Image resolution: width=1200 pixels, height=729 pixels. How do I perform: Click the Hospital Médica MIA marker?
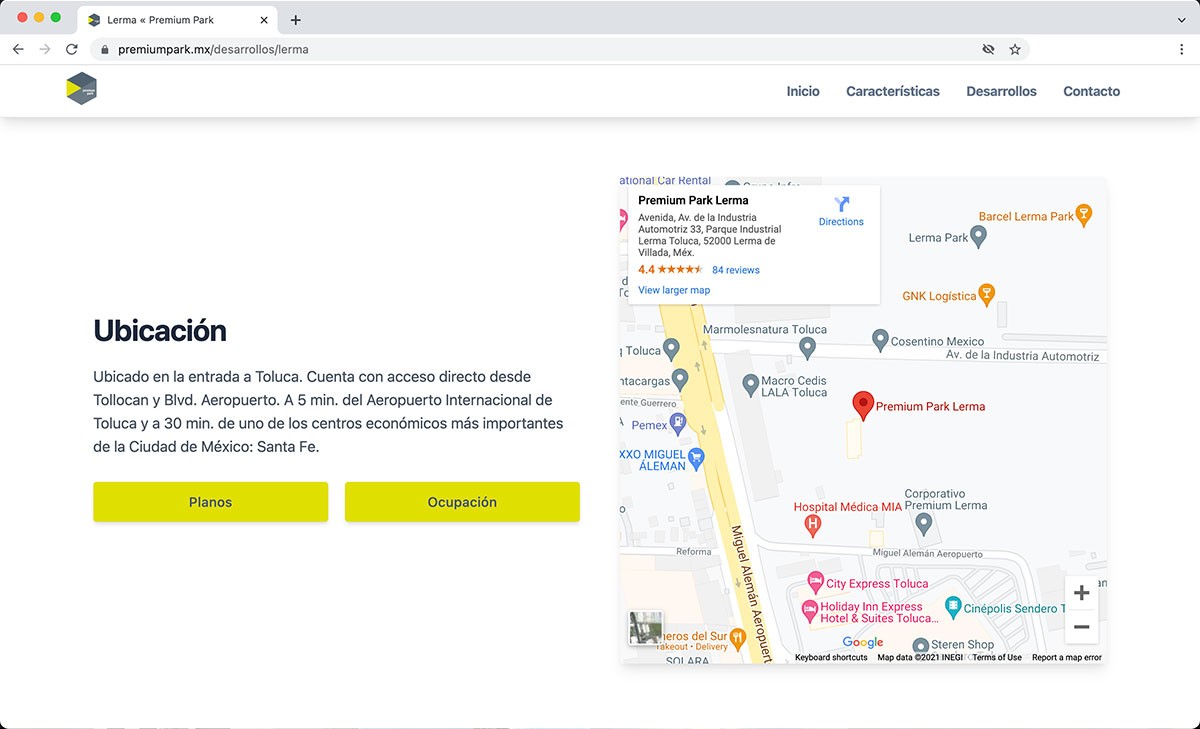coord(813,523)
